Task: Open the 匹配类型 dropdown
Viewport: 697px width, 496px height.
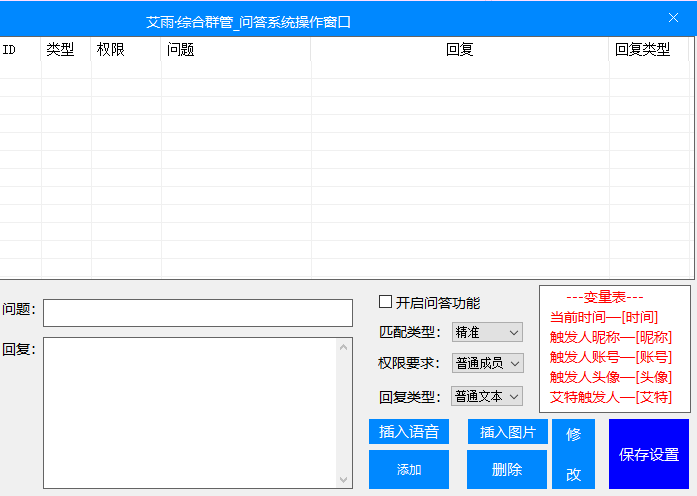Action: click(x=487, y=332)
